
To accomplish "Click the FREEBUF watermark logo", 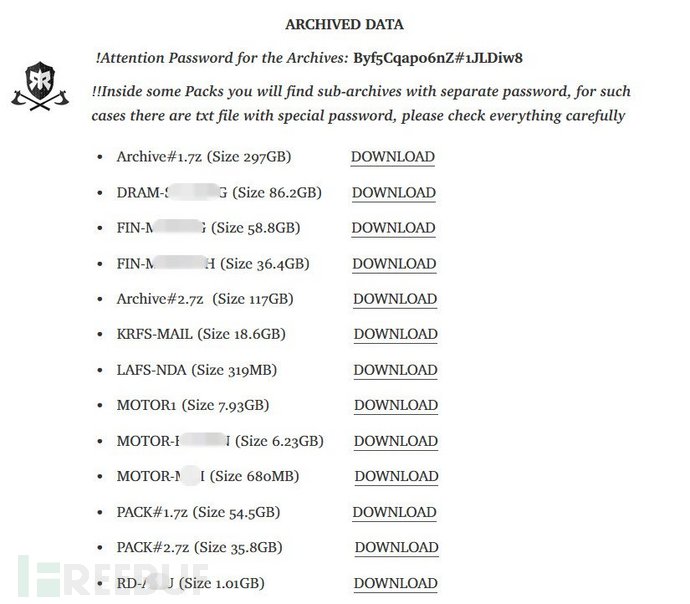I will (112, 576).
